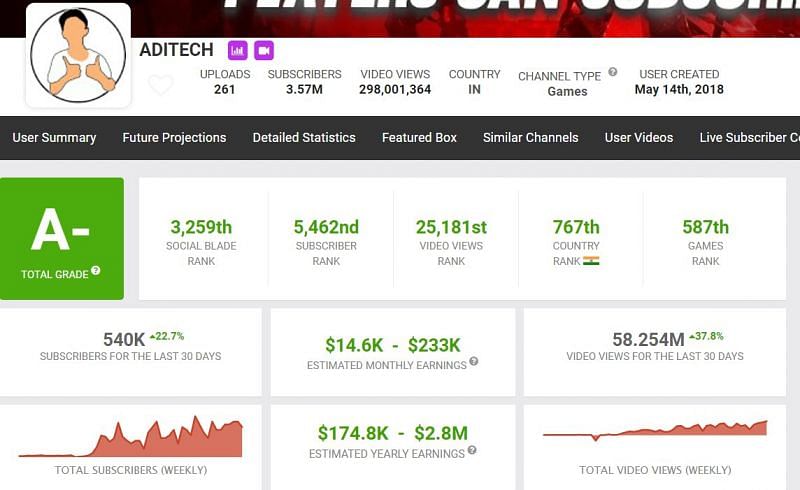Screen dimensions: 800x490
Task: Click the India flag icon under Country Rank
Action: point(591,261)
